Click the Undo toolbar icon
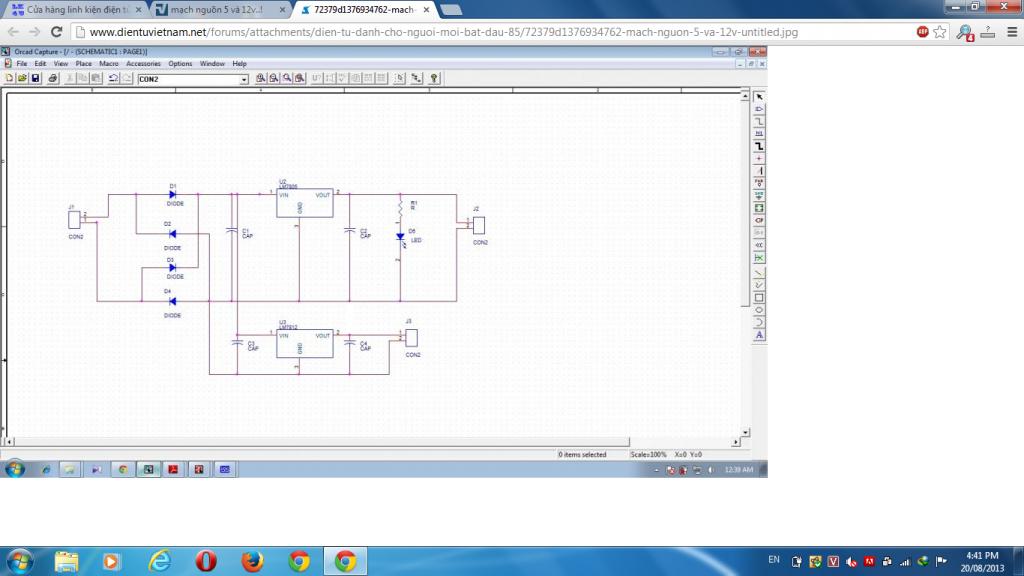 point(113,78)
